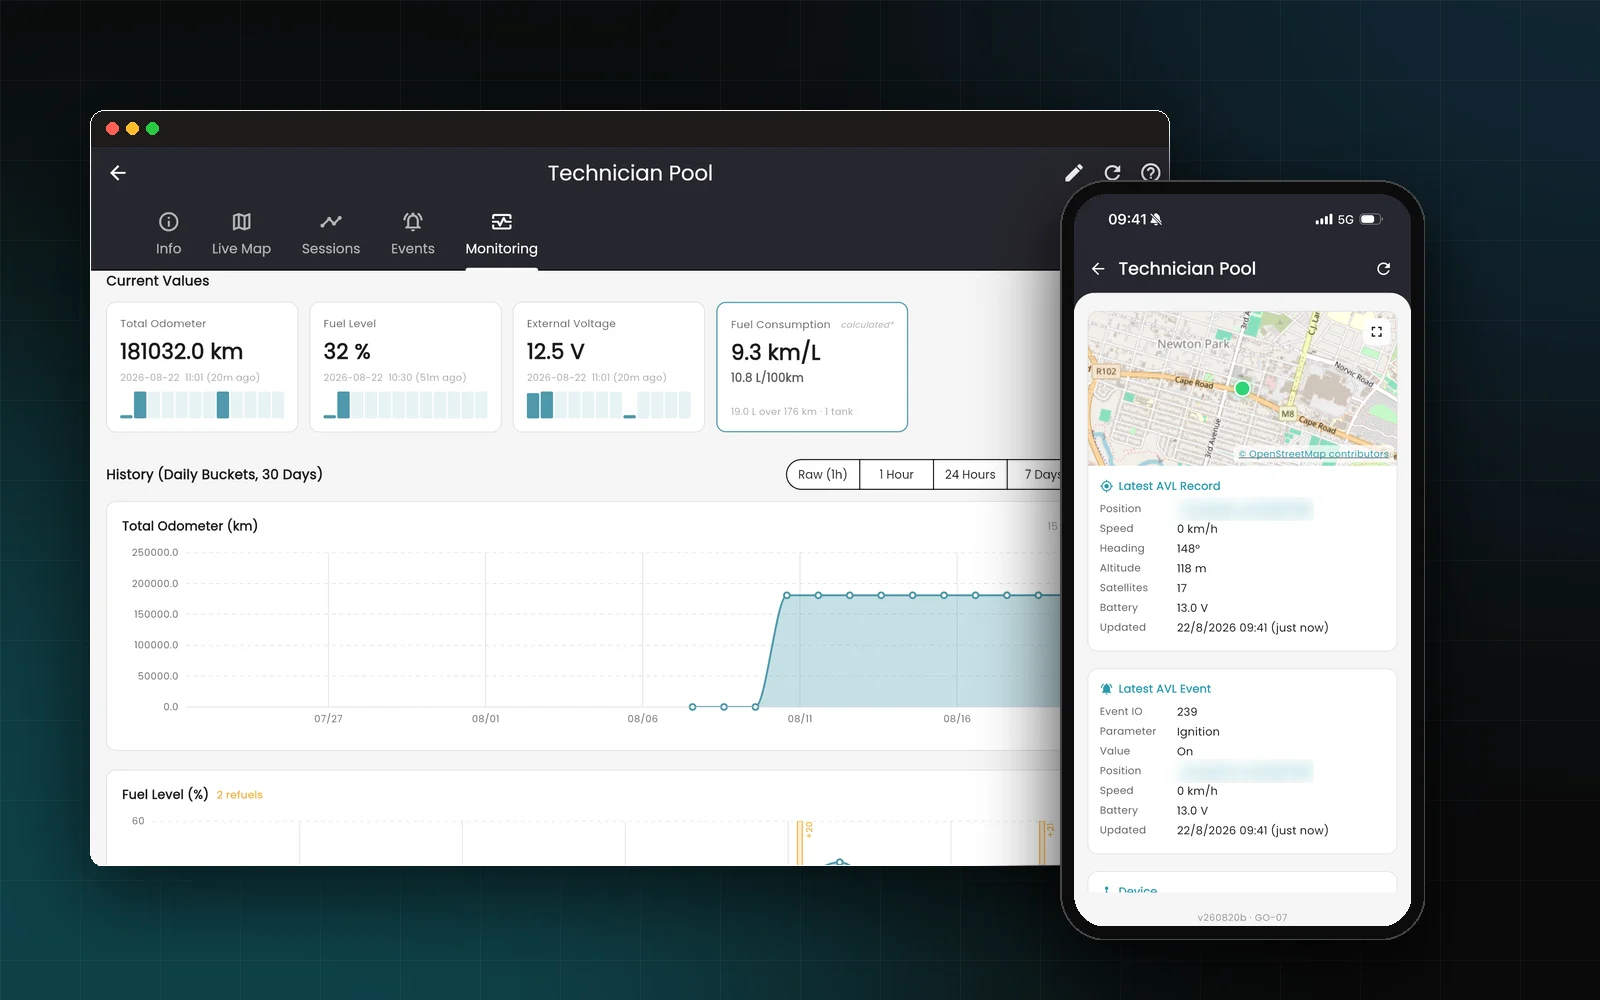Select the Fuel Consumption card
Viewport: 1600px width, 1000px height.
812,367
